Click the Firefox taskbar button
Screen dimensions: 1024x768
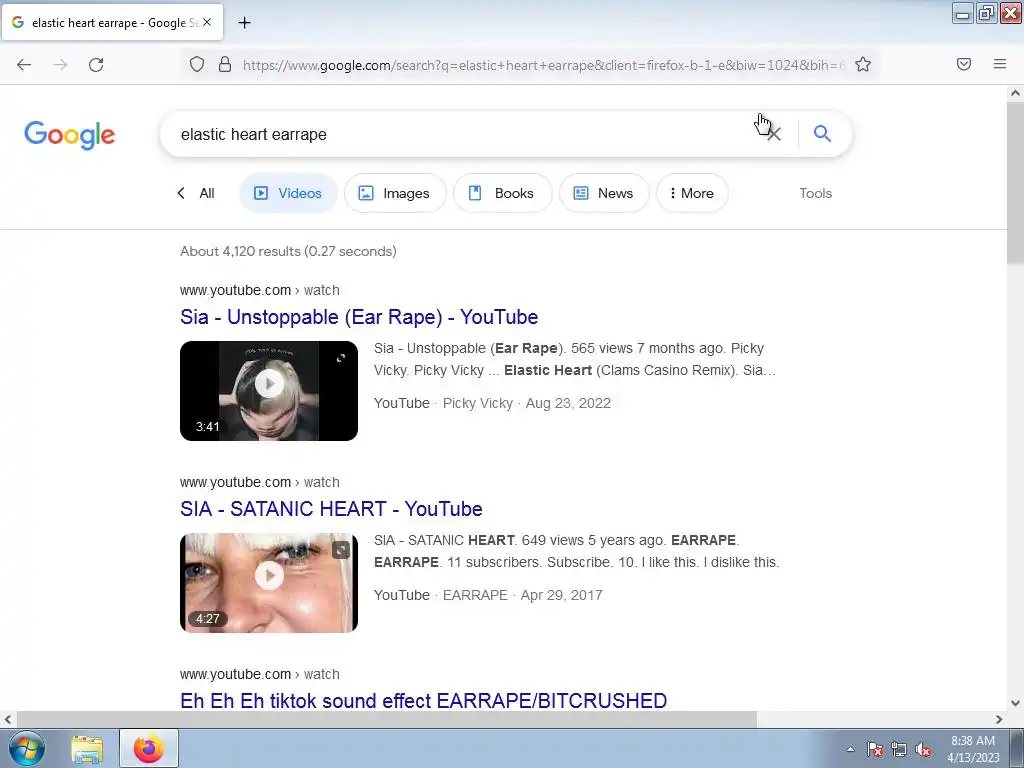click(x=149, y=748)
